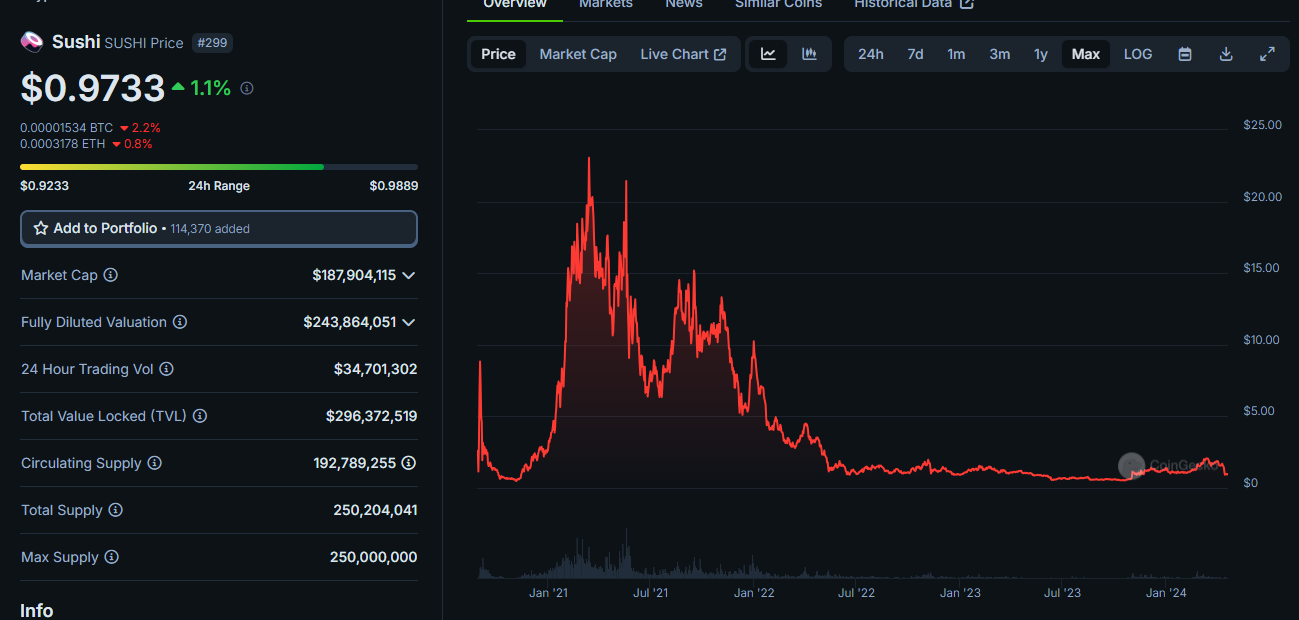This screenshot has height=620, width=1299.
Task: Select the 7d time range
Action: [915, 54]
